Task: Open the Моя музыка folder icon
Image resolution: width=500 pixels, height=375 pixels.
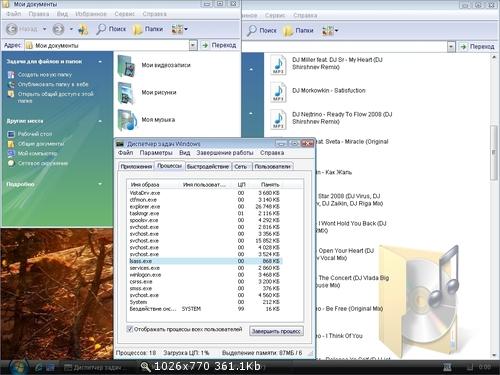Action: coord(127,120)
